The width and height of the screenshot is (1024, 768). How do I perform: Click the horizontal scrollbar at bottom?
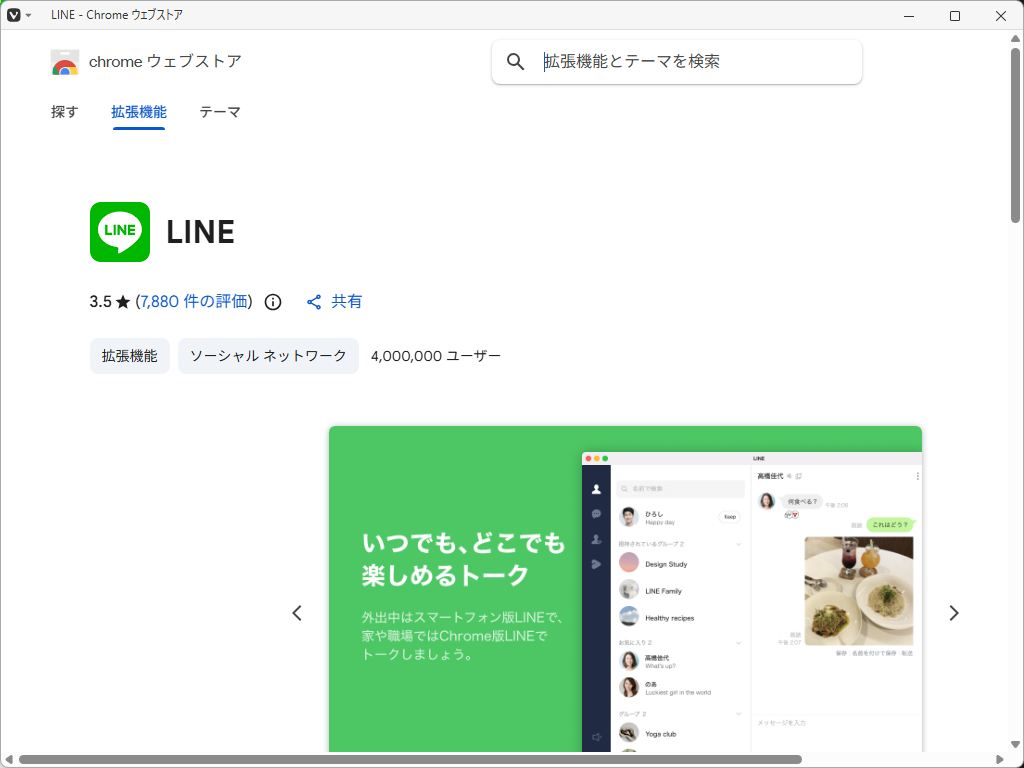pos(410,760)
